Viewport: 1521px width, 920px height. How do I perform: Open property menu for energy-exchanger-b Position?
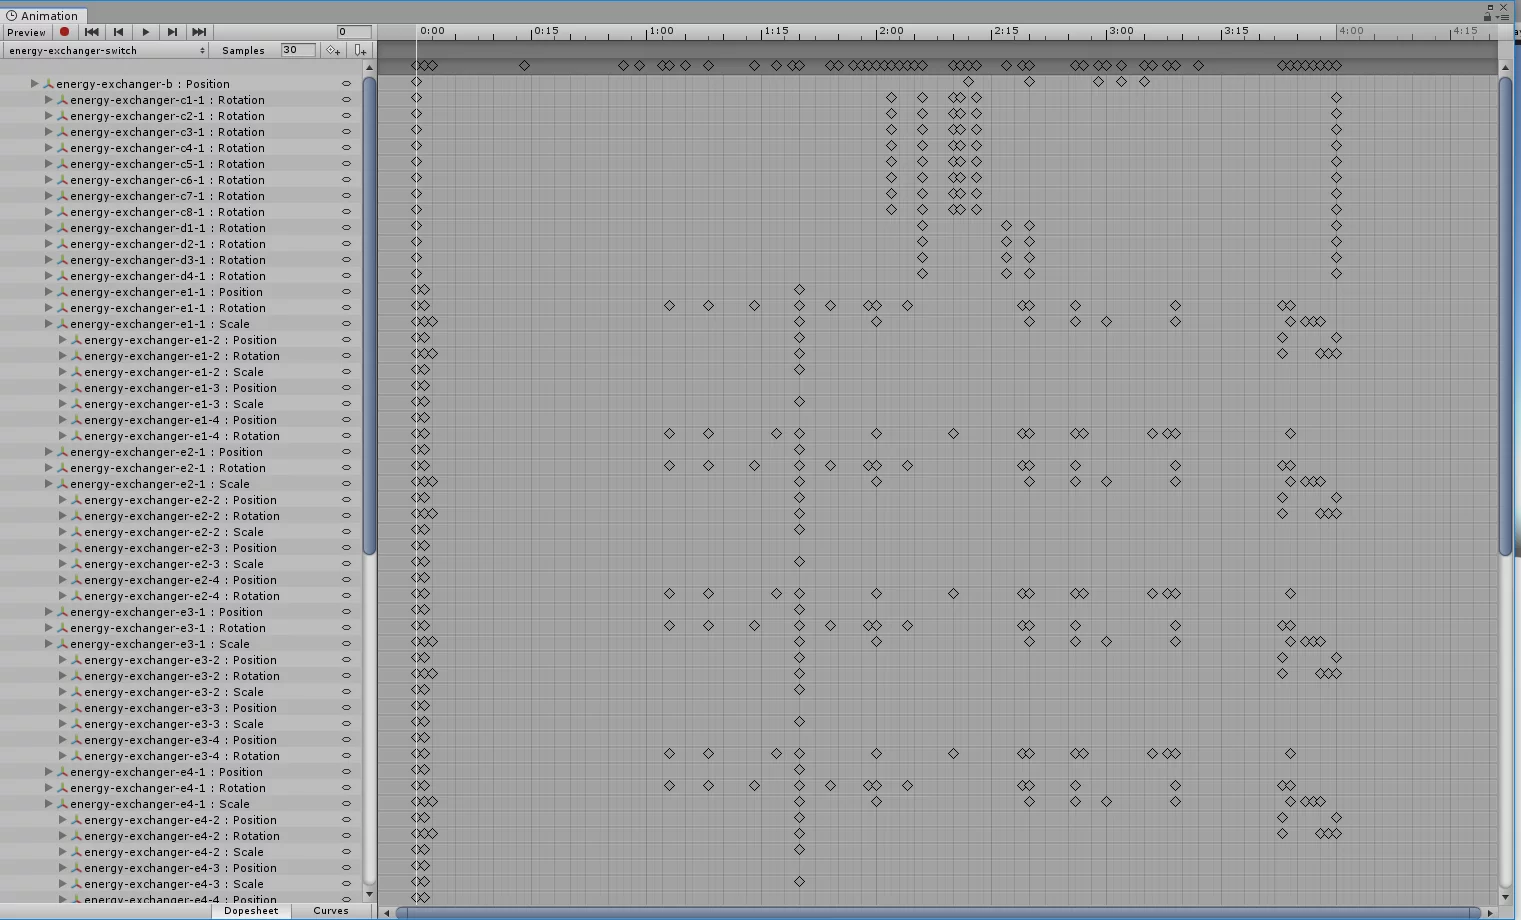click(x=347, y=84)
